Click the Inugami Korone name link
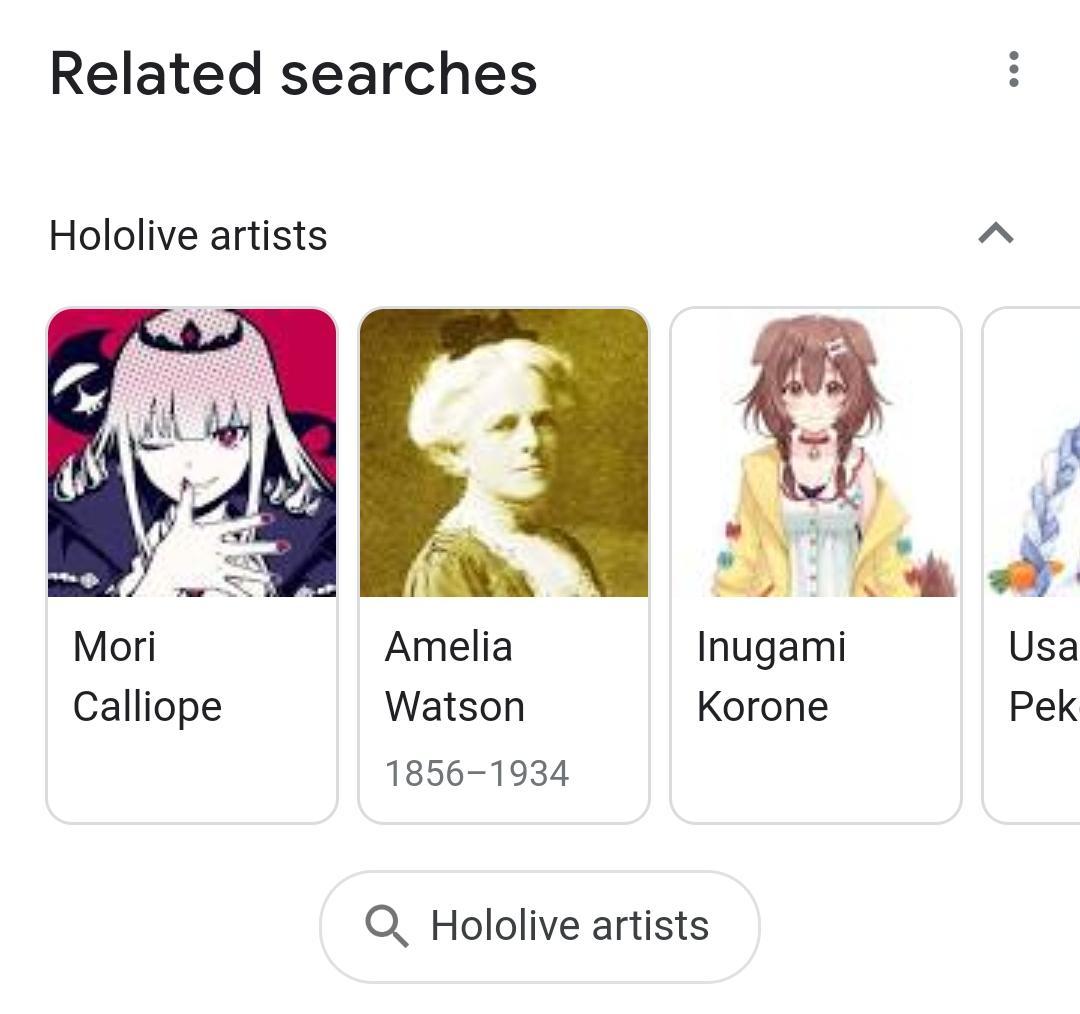This screenshot has width=1080, height=1014. [772, 676]
